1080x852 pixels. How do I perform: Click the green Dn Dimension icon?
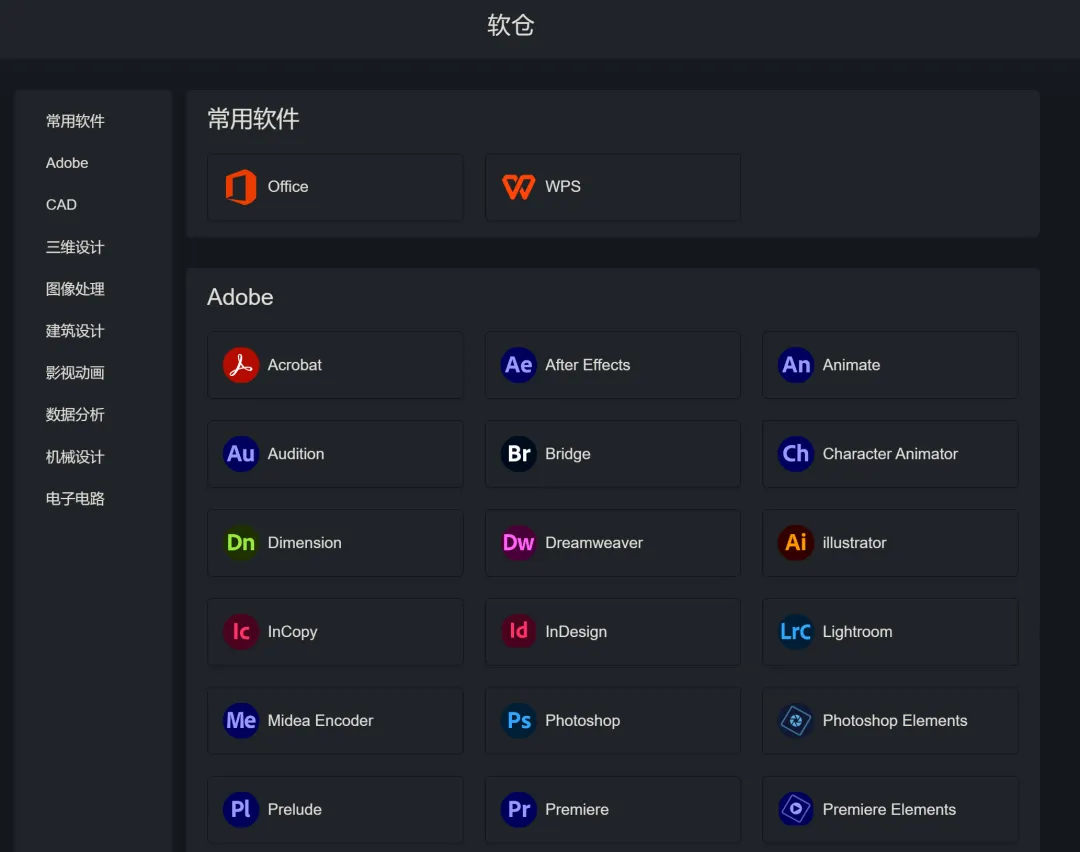[x=241, y=543]
